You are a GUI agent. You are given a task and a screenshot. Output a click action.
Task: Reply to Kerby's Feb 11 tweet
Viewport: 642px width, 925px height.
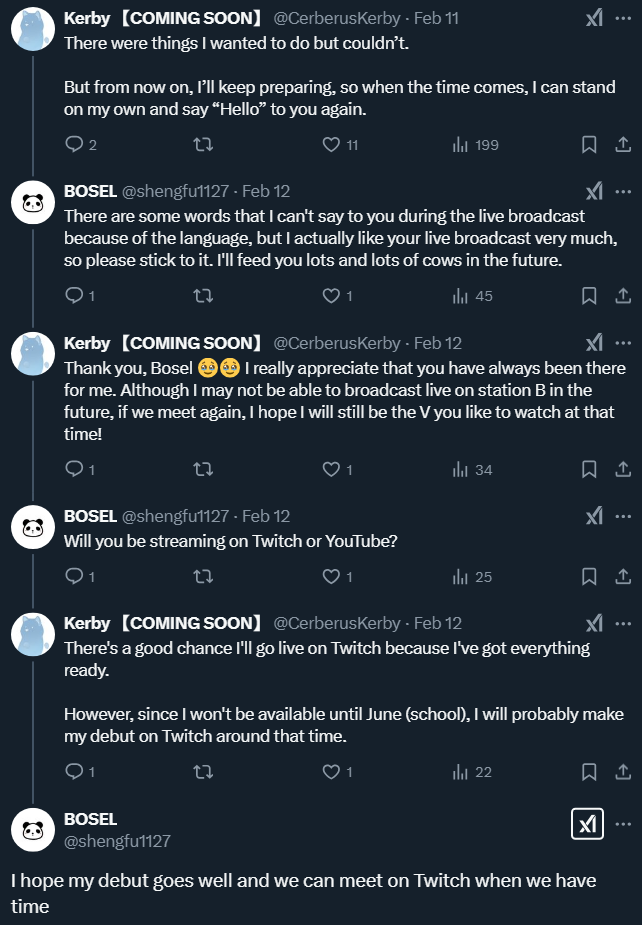(x=74, y=145)
